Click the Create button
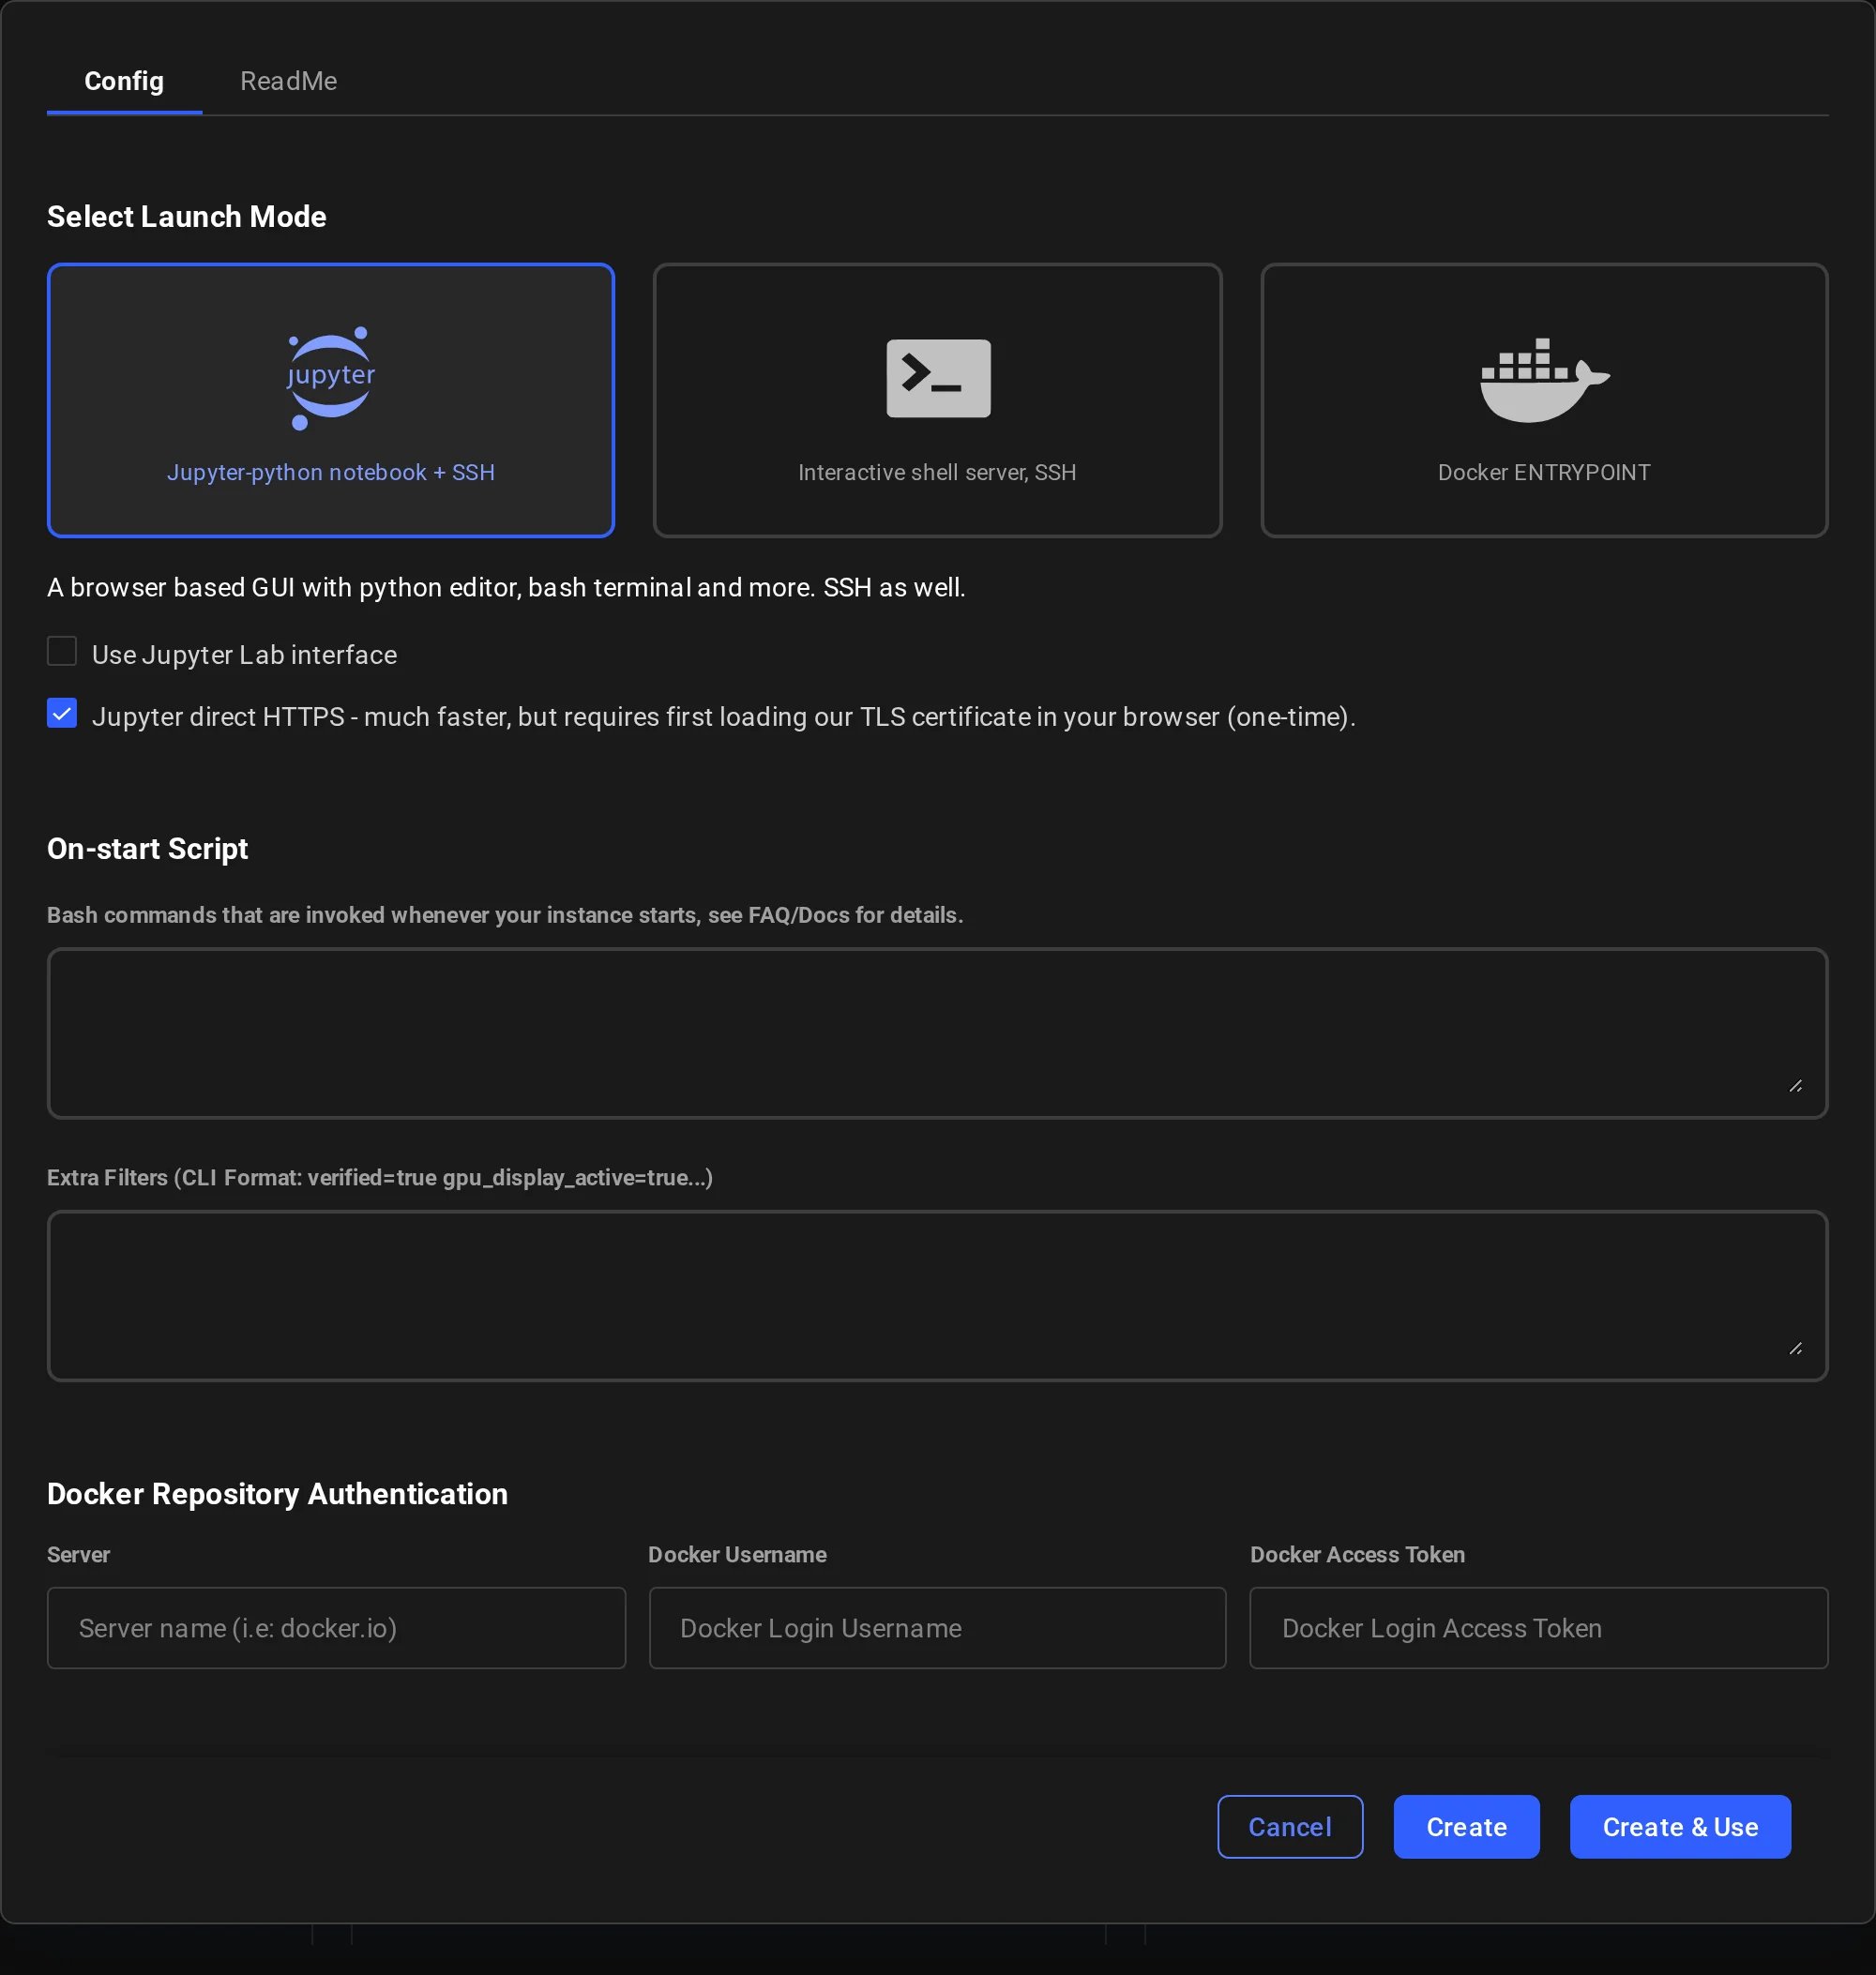Image resolution: width=1876 pixels, height=1975 pixels. [1466, 1827]
